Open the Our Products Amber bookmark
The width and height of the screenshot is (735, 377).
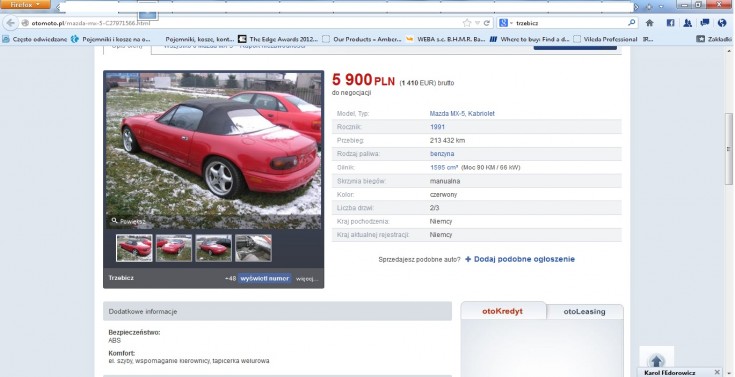point(362,39)
